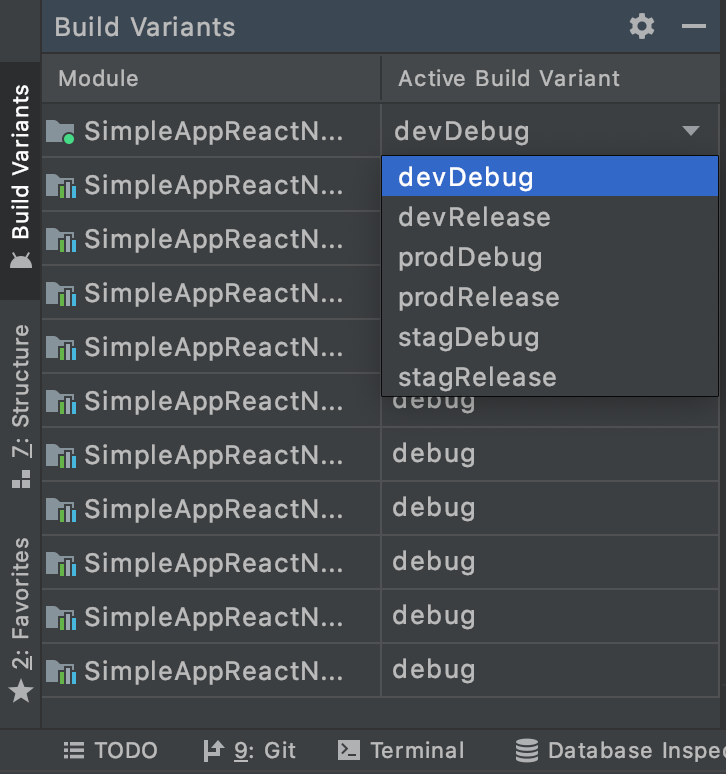Click the Android icon by Build Variants
Screen dimensions: 726x774
coord(21,261)
